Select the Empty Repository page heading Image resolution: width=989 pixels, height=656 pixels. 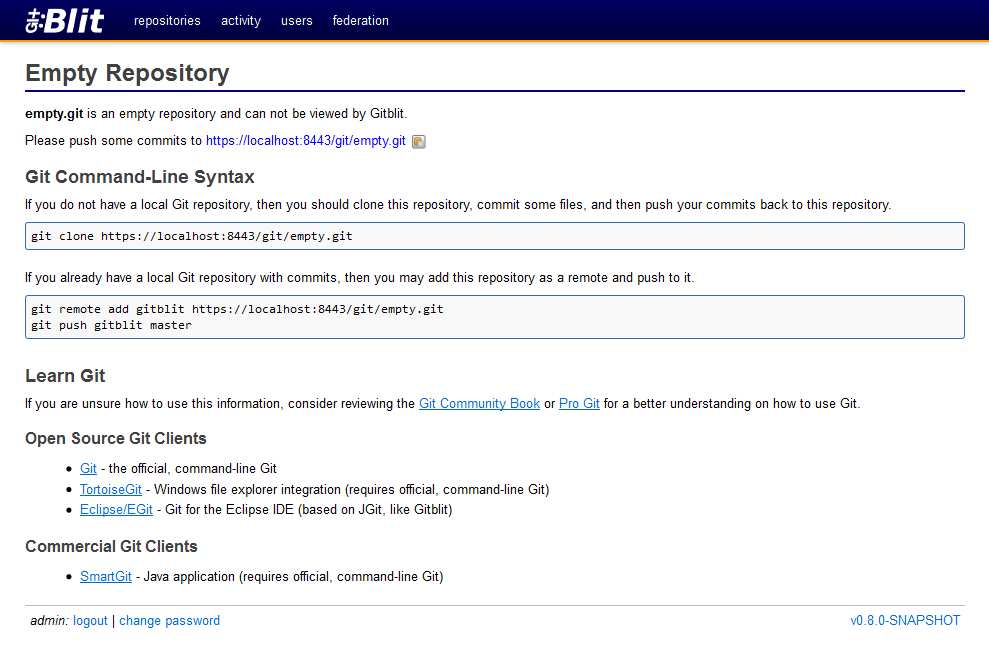(x=127, y=73)
